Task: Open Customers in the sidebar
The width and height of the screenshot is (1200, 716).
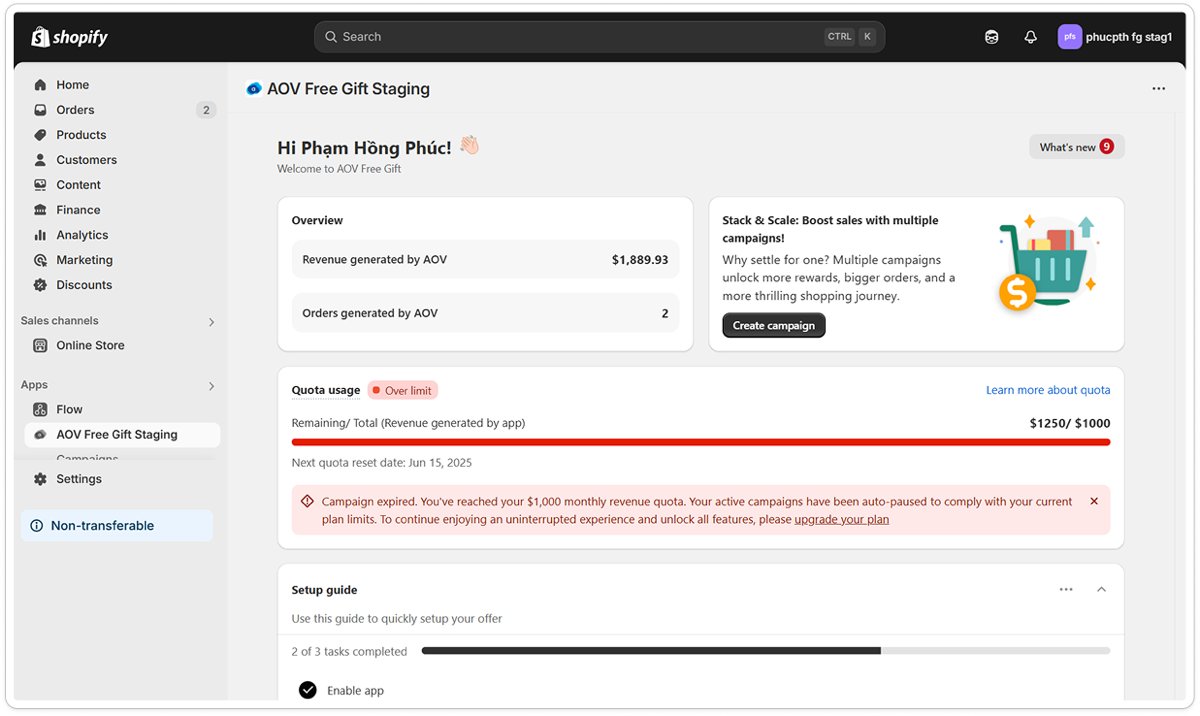Action: 86,160
